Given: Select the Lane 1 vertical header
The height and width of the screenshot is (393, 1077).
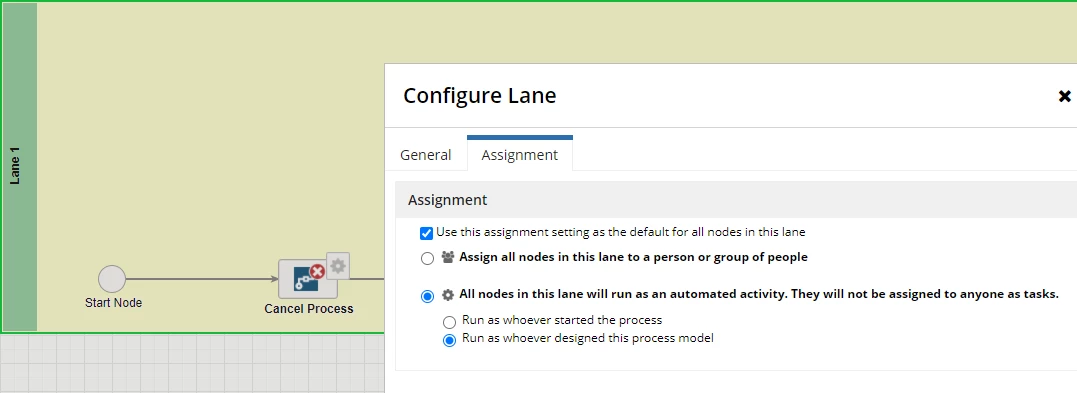Looking at the screenshot, I should pos(19,168).
